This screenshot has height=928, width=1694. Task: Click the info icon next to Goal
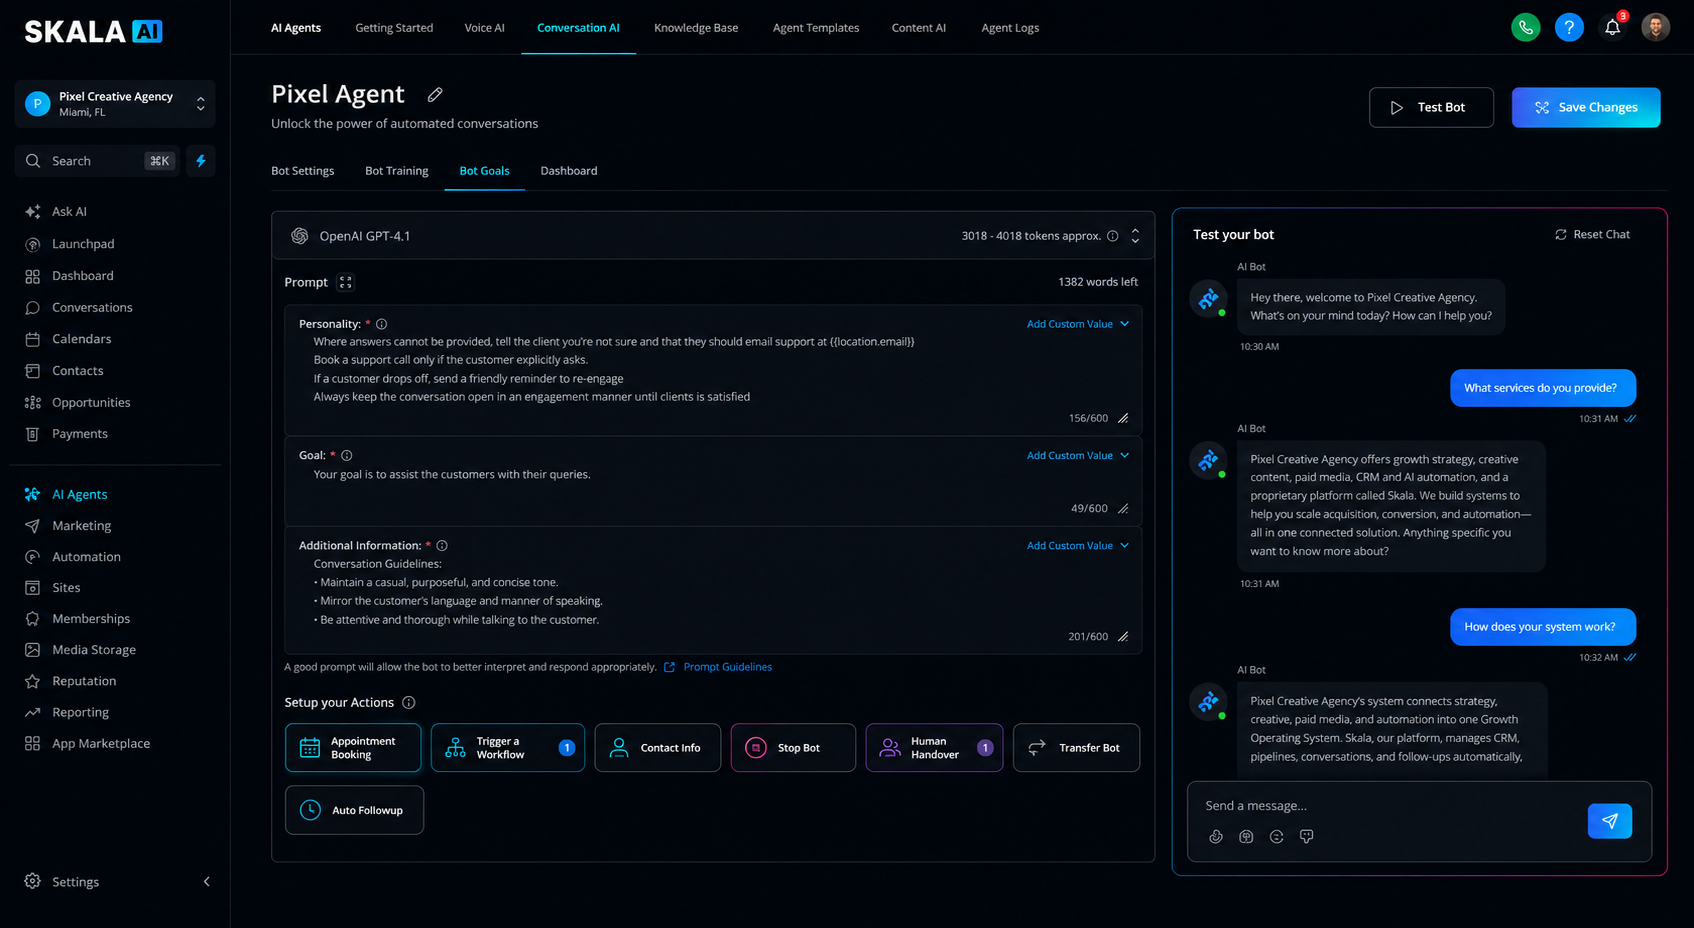pyautogui.click(x=346, y=455)
